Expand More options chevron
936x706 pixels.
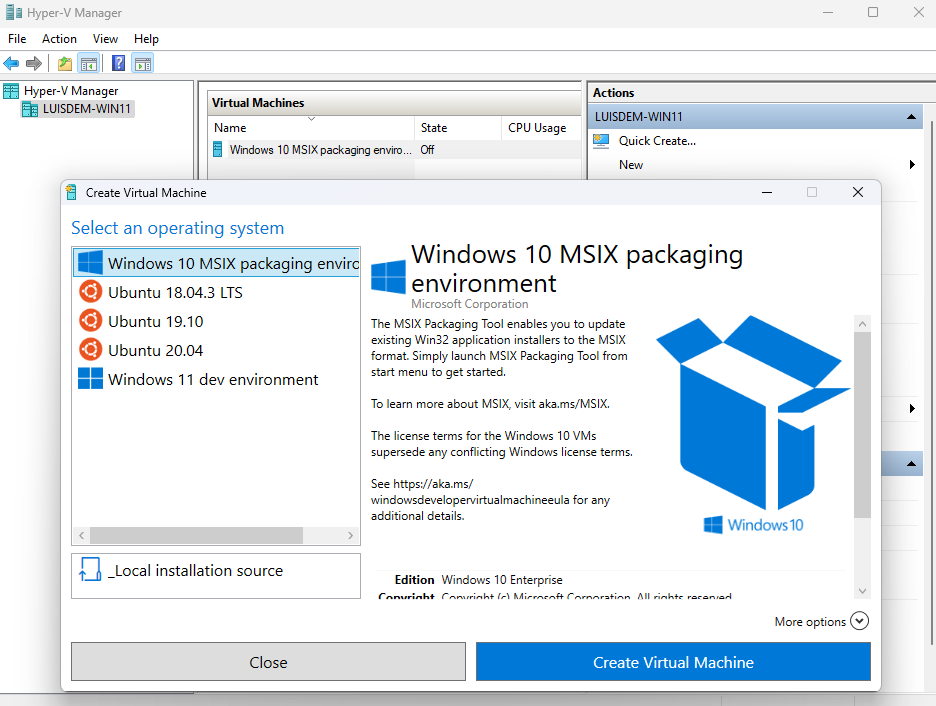[x=859, y=621]
